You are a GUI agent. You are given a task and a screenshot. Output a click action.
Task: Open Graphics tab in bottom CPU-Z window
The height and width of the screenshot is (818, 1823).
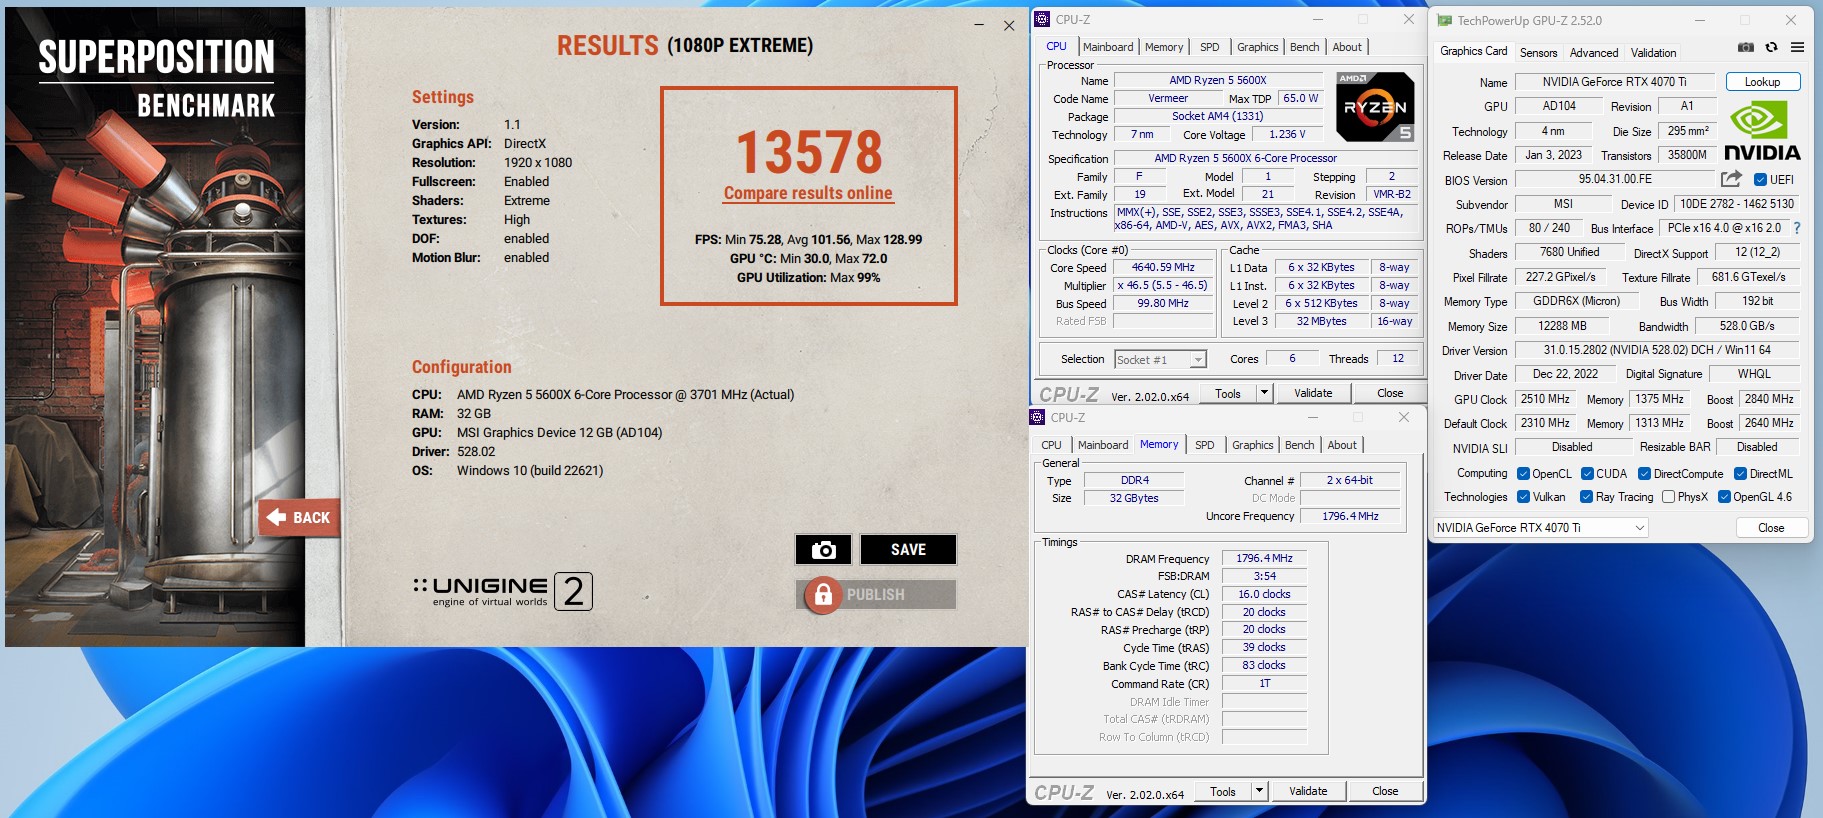coord(1253,445)
